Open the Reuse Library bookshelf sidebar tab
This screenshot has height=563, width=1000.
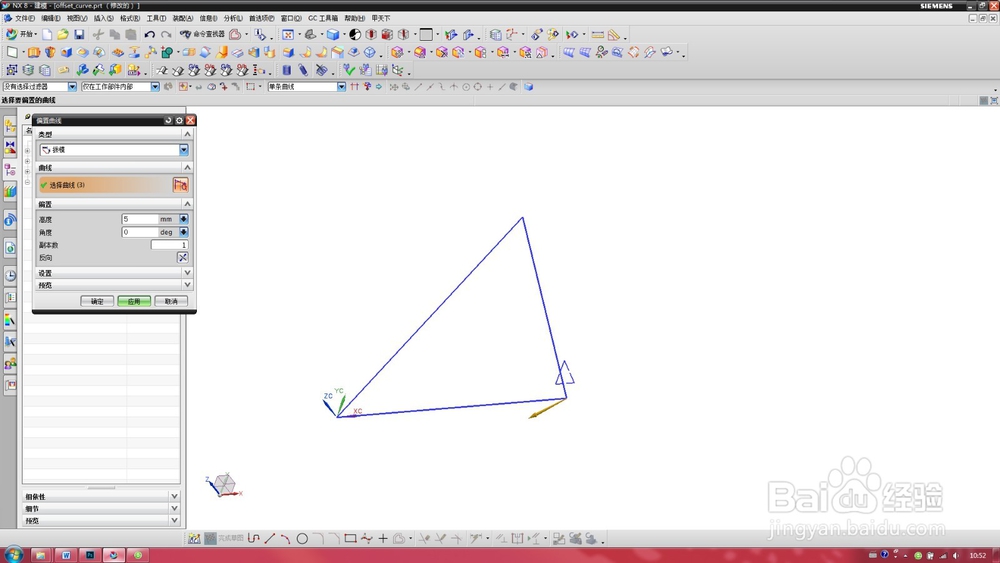[10, 191]
